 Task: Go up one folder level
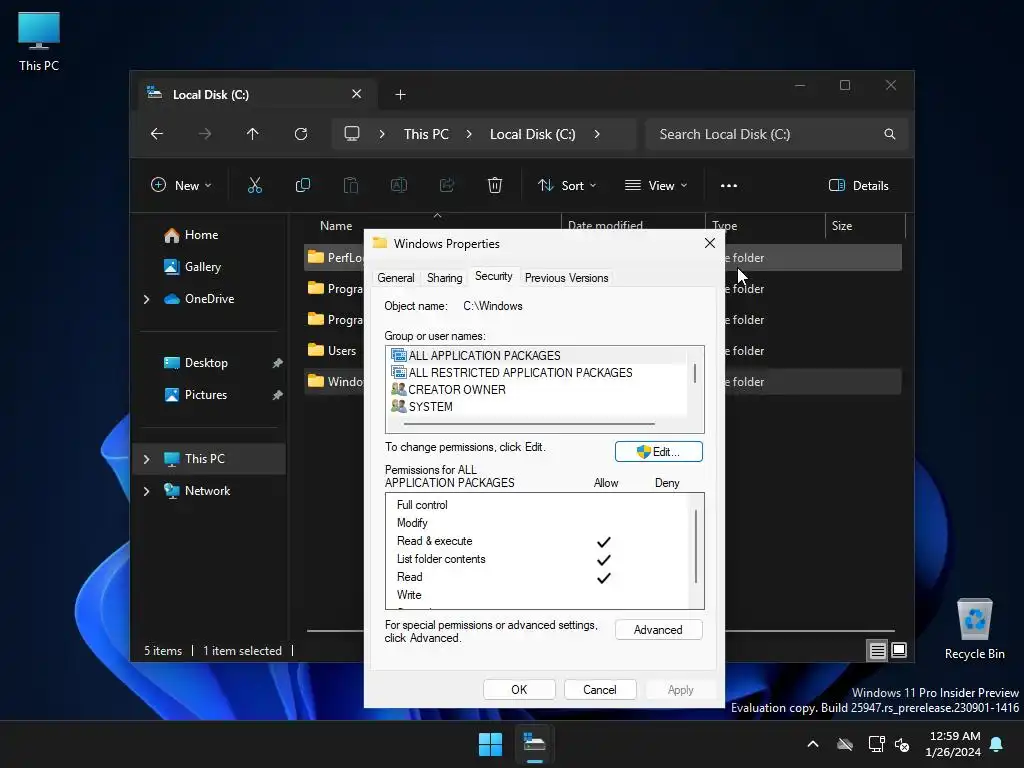pos(253,134)
